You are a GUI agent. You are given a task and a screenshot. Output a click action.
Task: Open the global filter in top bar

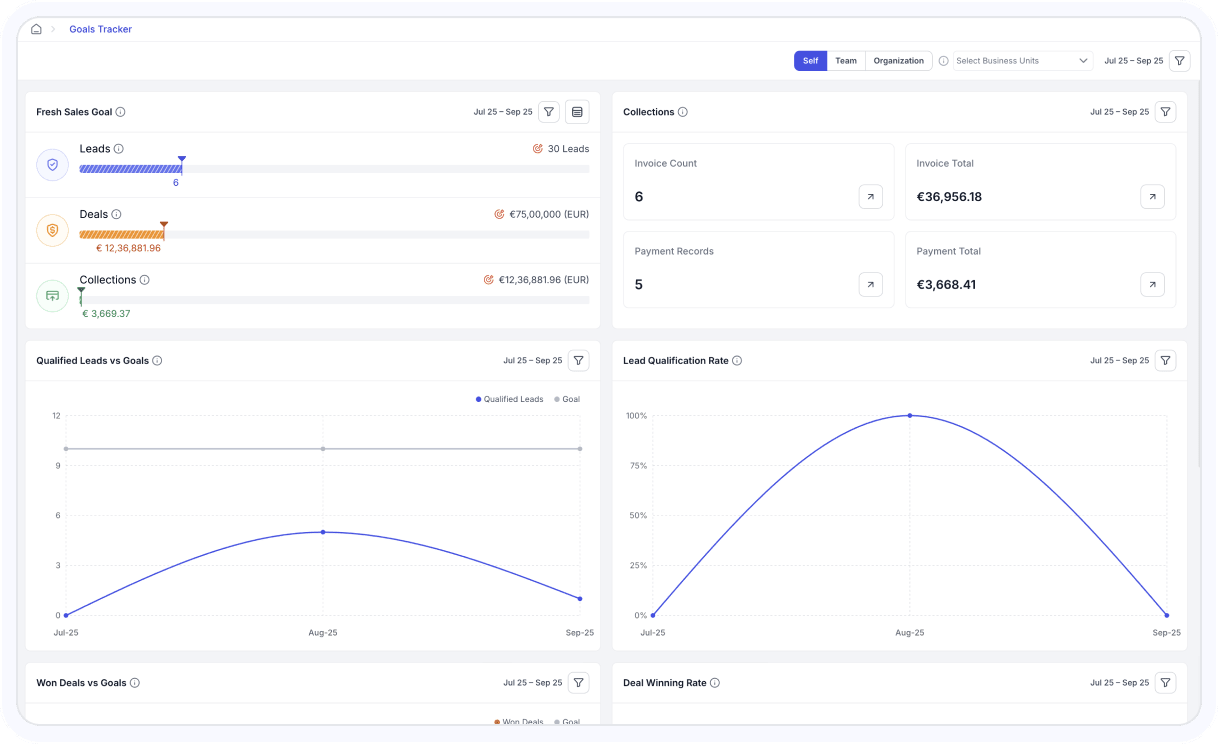click(x=1180, y=61)
